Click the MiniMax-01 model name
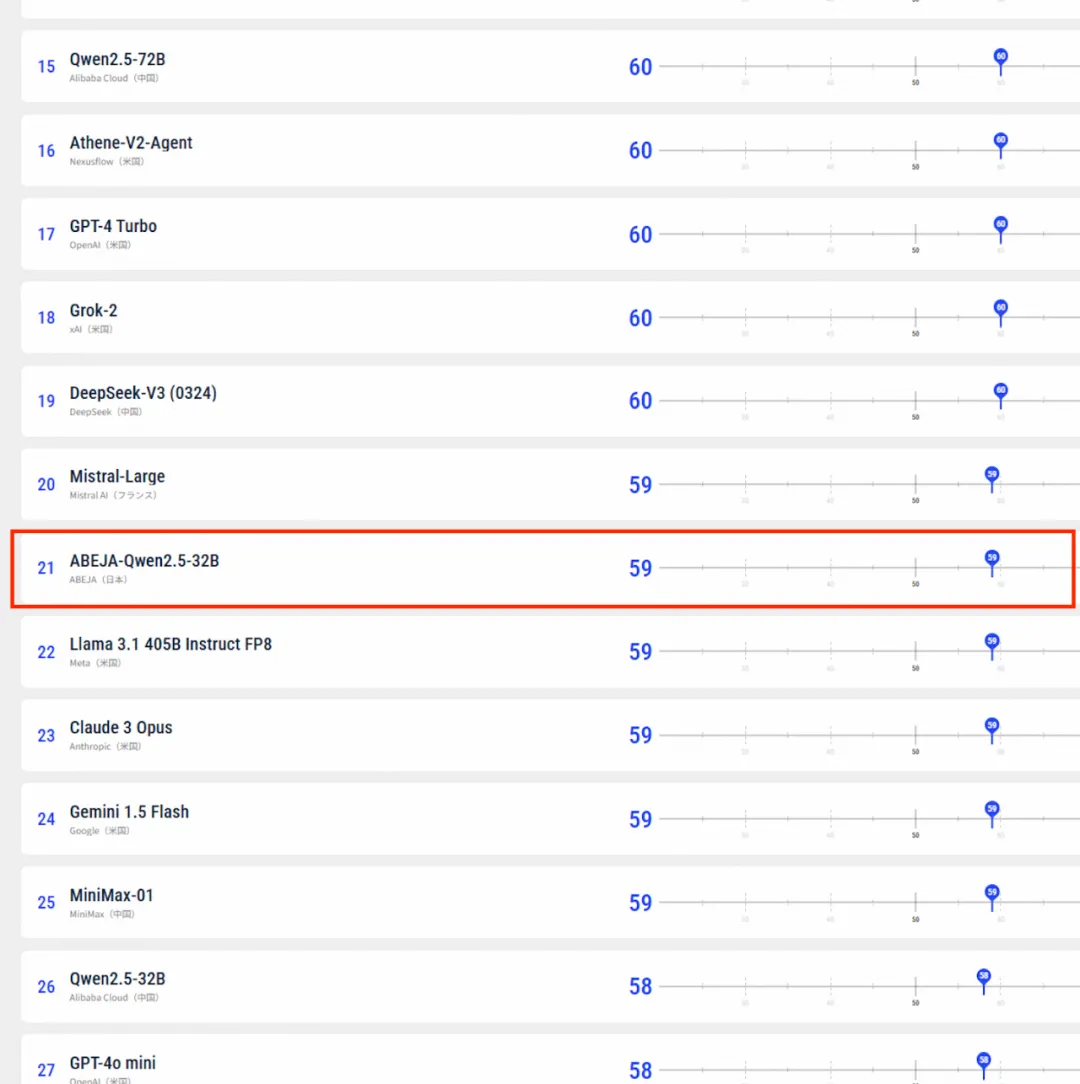 click(x=111, y=895)
